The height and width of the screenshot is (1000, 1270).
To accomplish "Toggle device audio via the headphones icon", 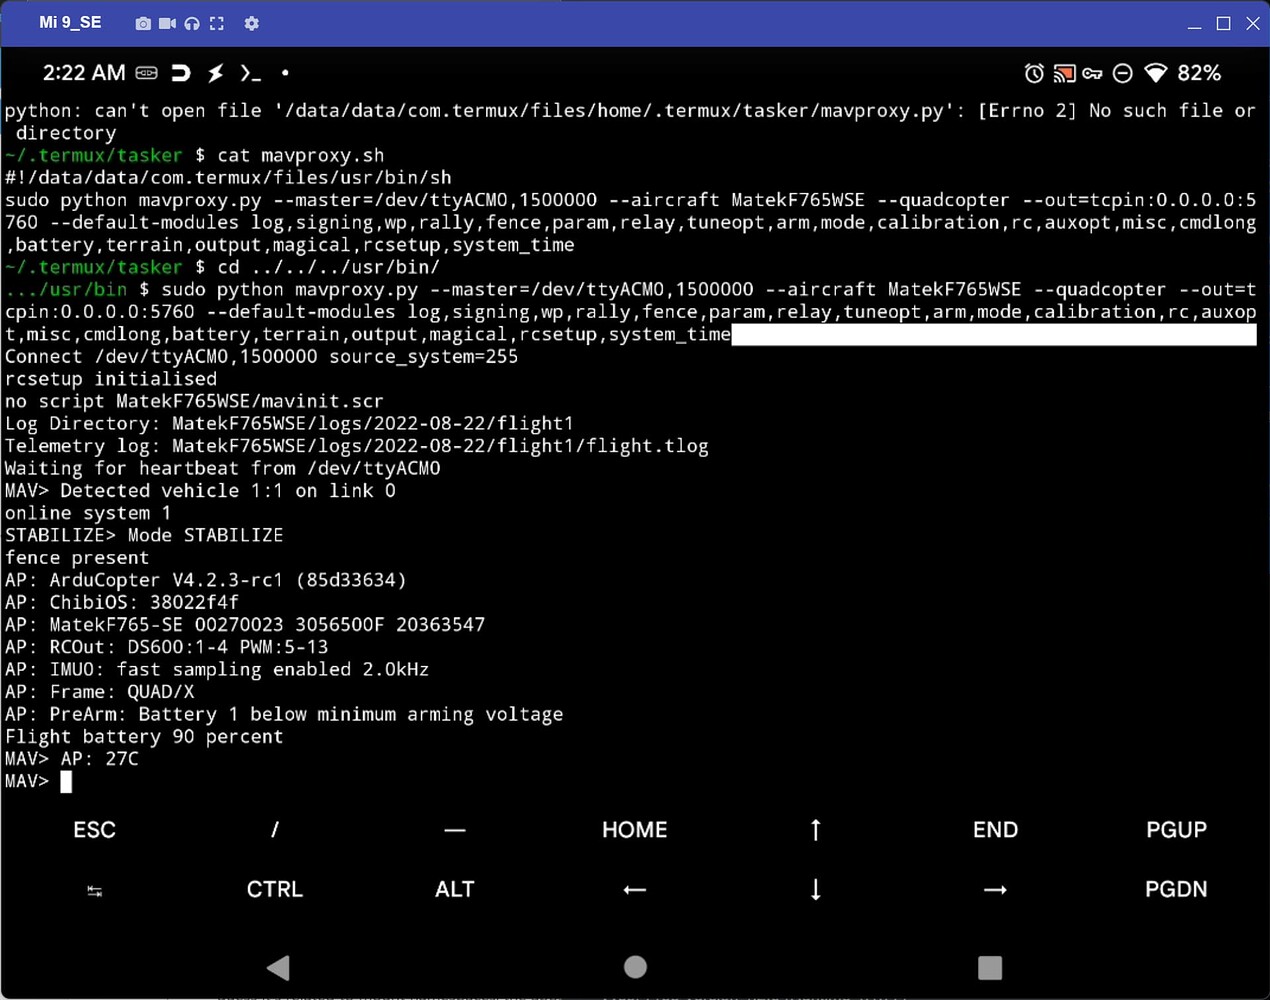I will [x=191, y=23].
